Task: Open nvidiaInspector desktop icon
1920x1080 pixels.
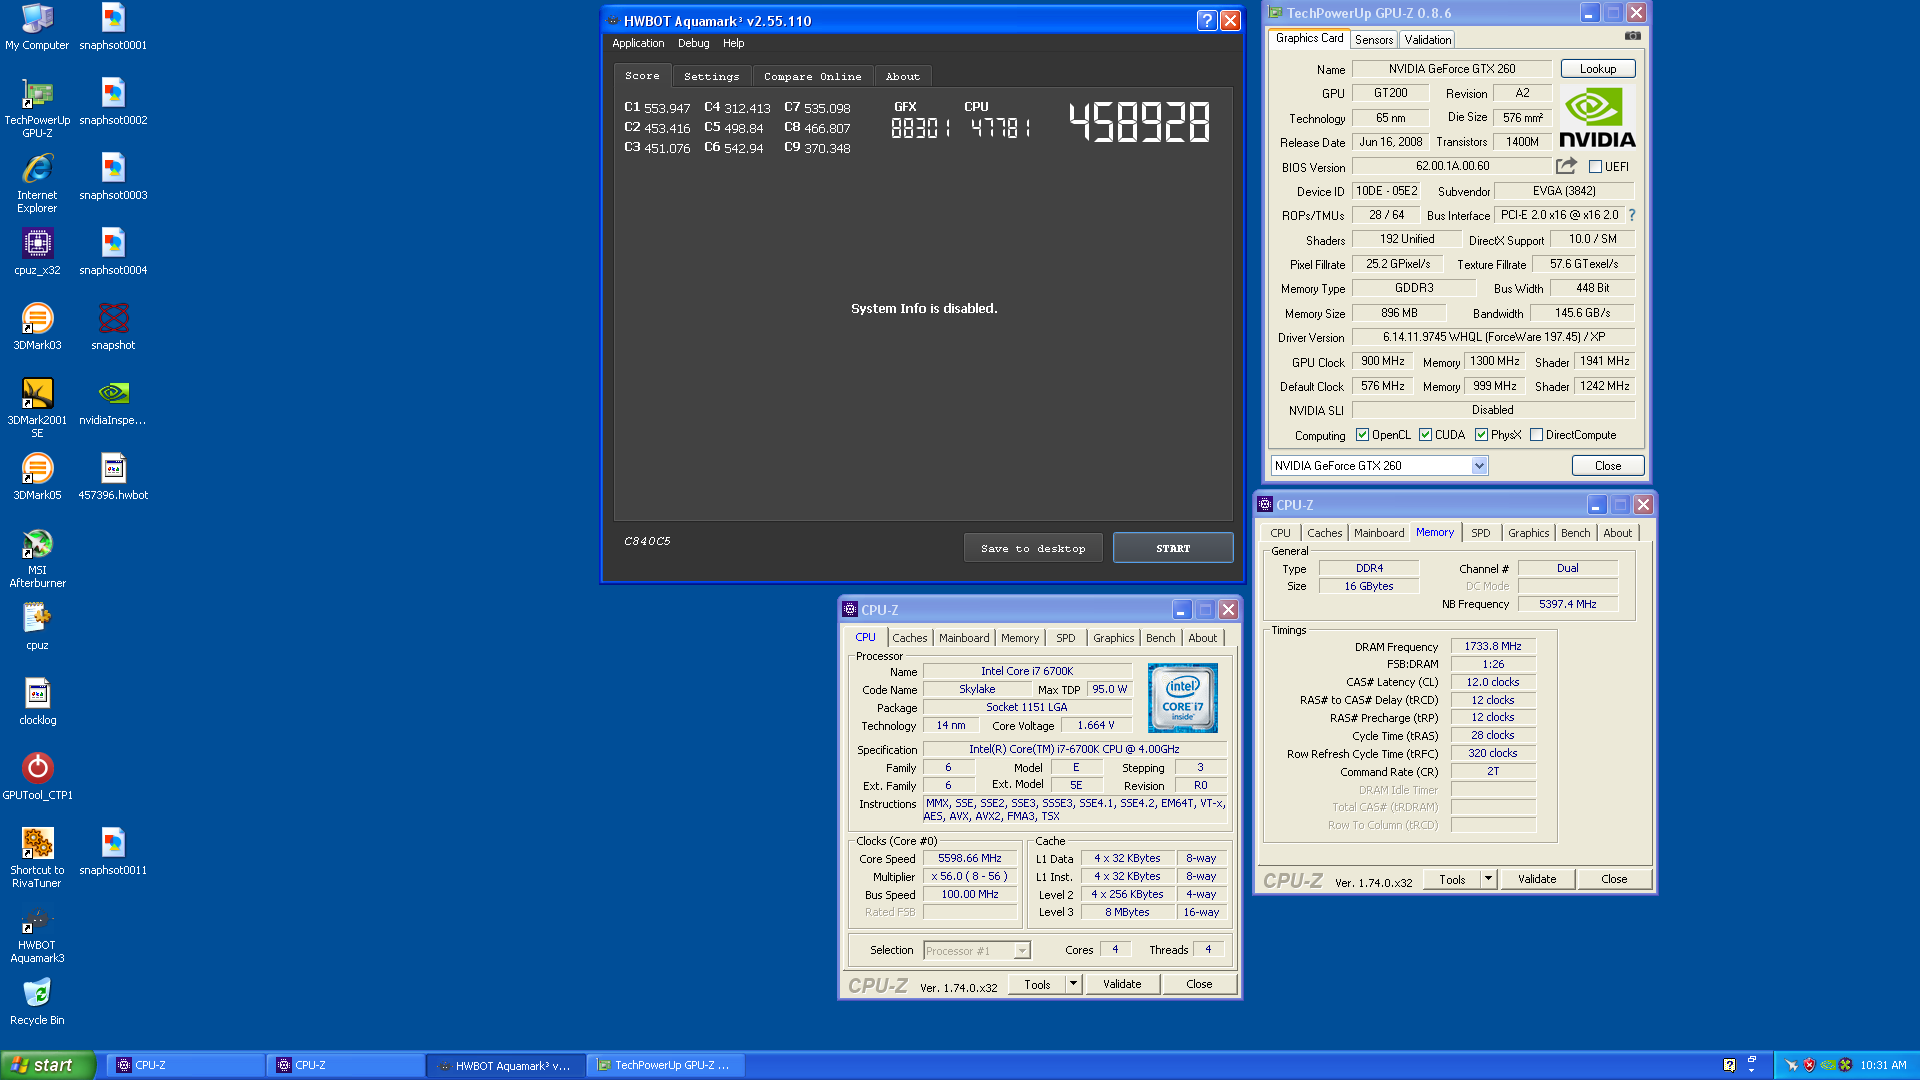Action: coord(113,401)
